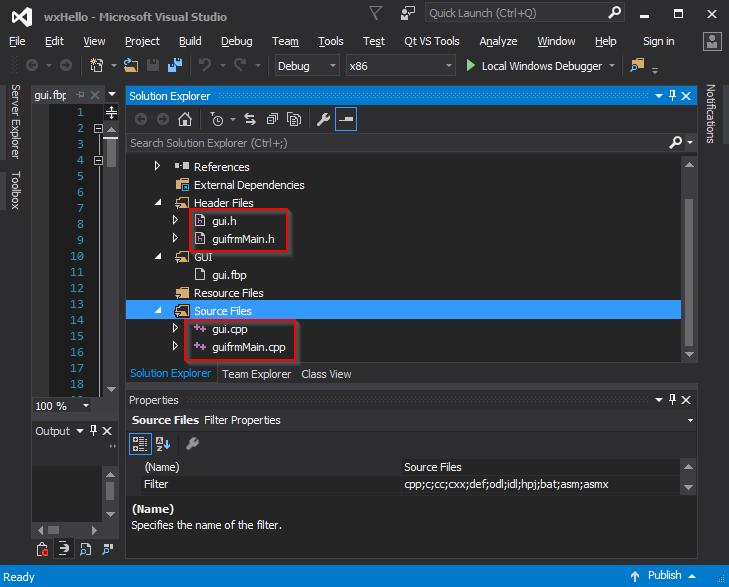The height and width of the screenshot is (587, 729).
Task: Click Sign in link
Action: [x=658, y=41]
